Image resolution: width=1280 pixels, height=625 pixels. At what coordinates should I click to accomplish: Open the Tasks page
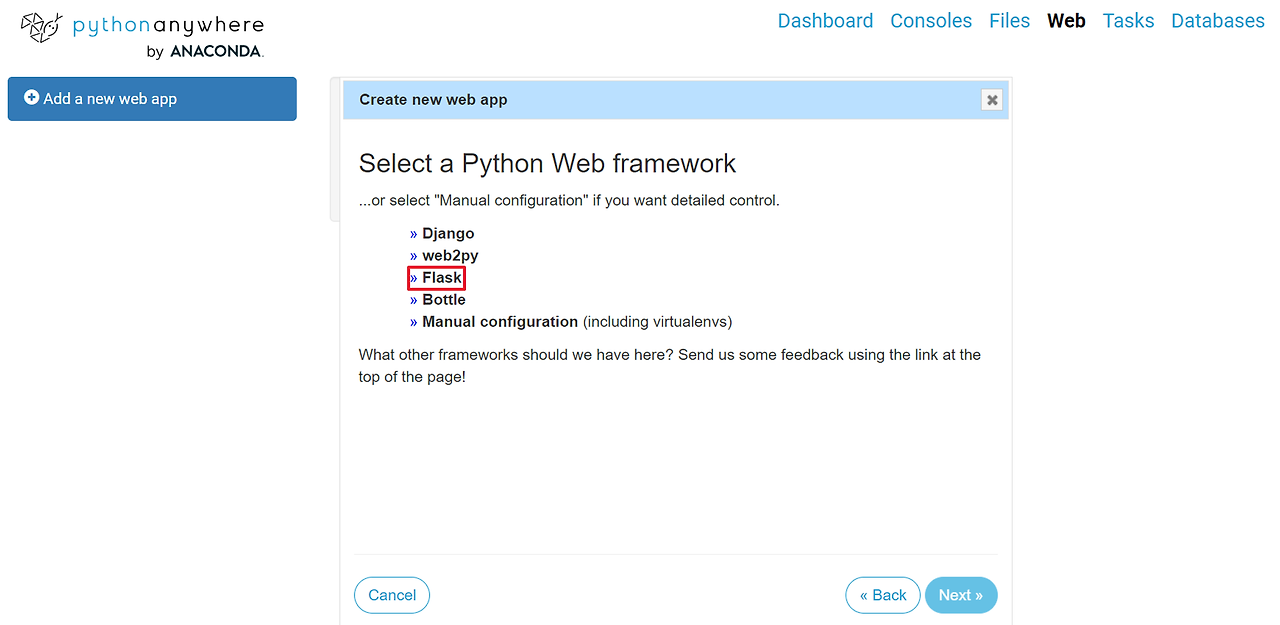[x=1128, y=21]
